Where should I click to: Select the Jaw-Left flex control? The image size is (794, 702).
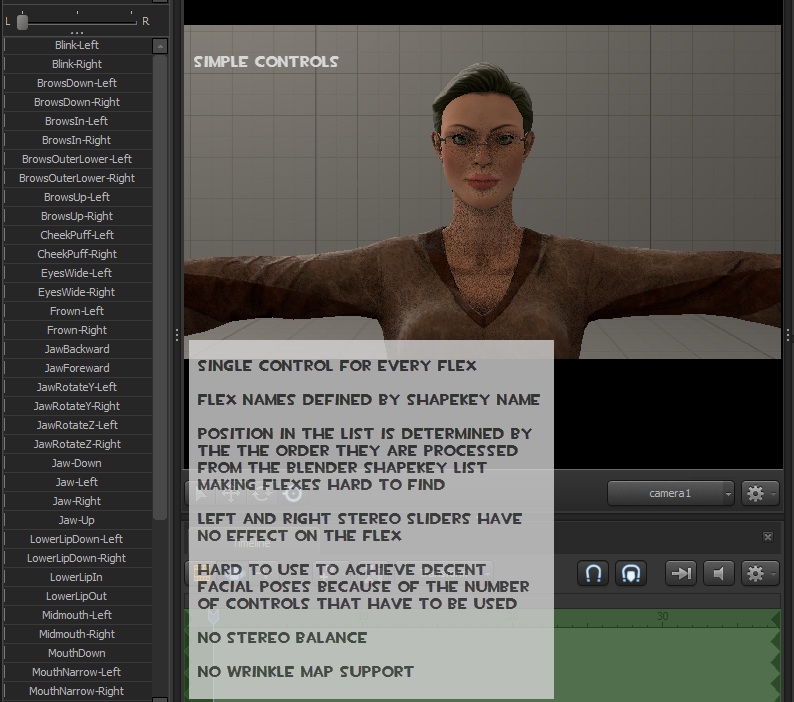point(77,482)
